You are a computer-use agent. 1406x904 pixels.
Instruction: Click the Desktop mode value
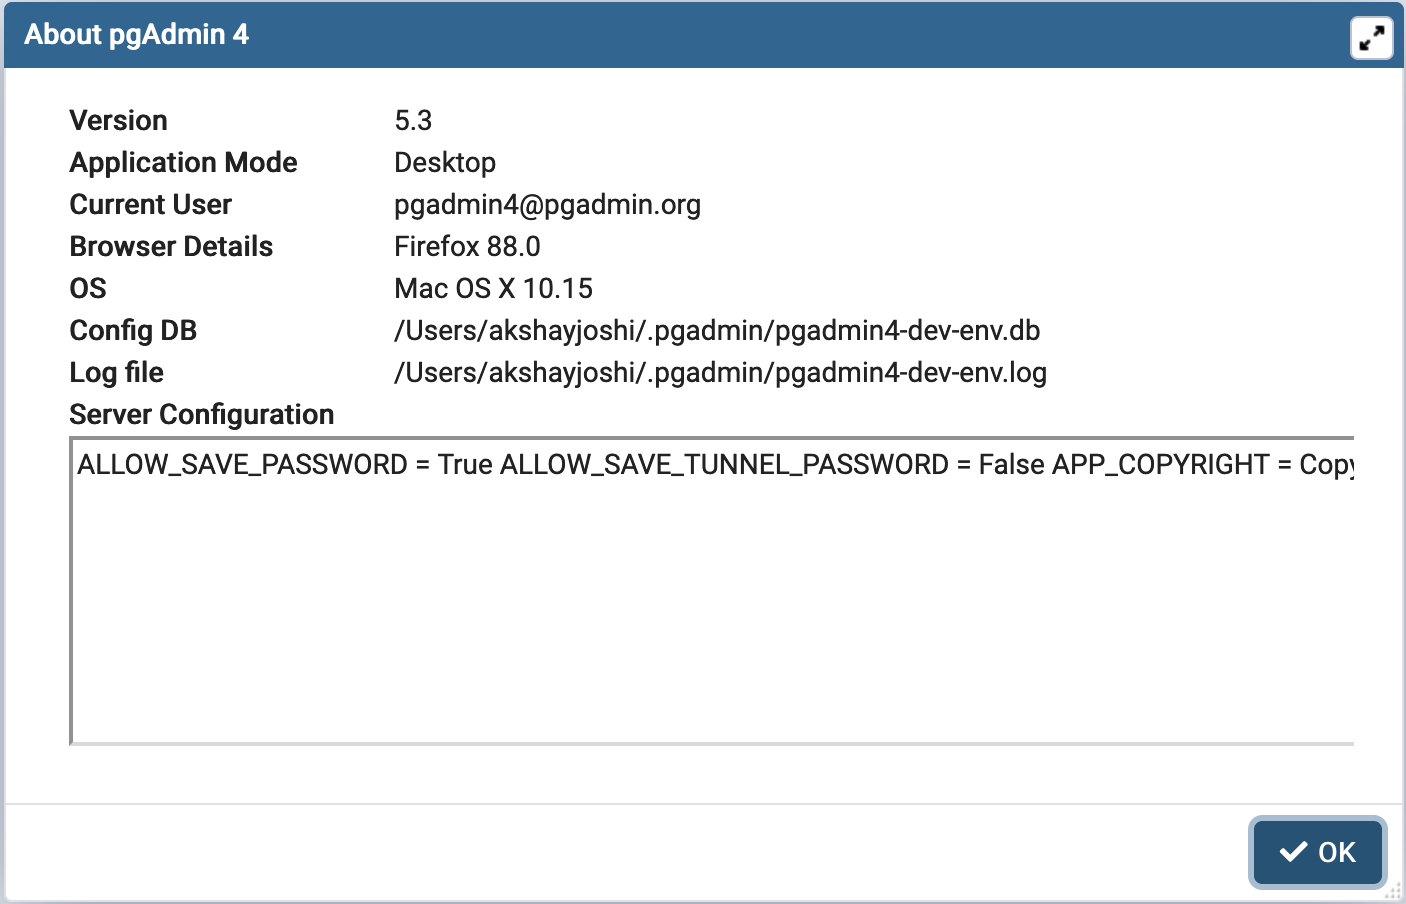[x=445, y=163]
